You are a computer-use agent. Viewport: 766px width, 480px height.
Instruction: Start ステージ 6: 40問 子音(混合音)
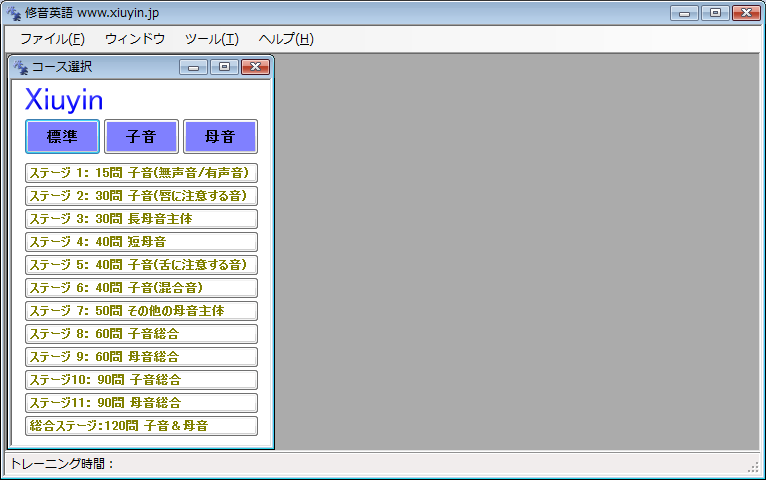(x=141, y=288)
